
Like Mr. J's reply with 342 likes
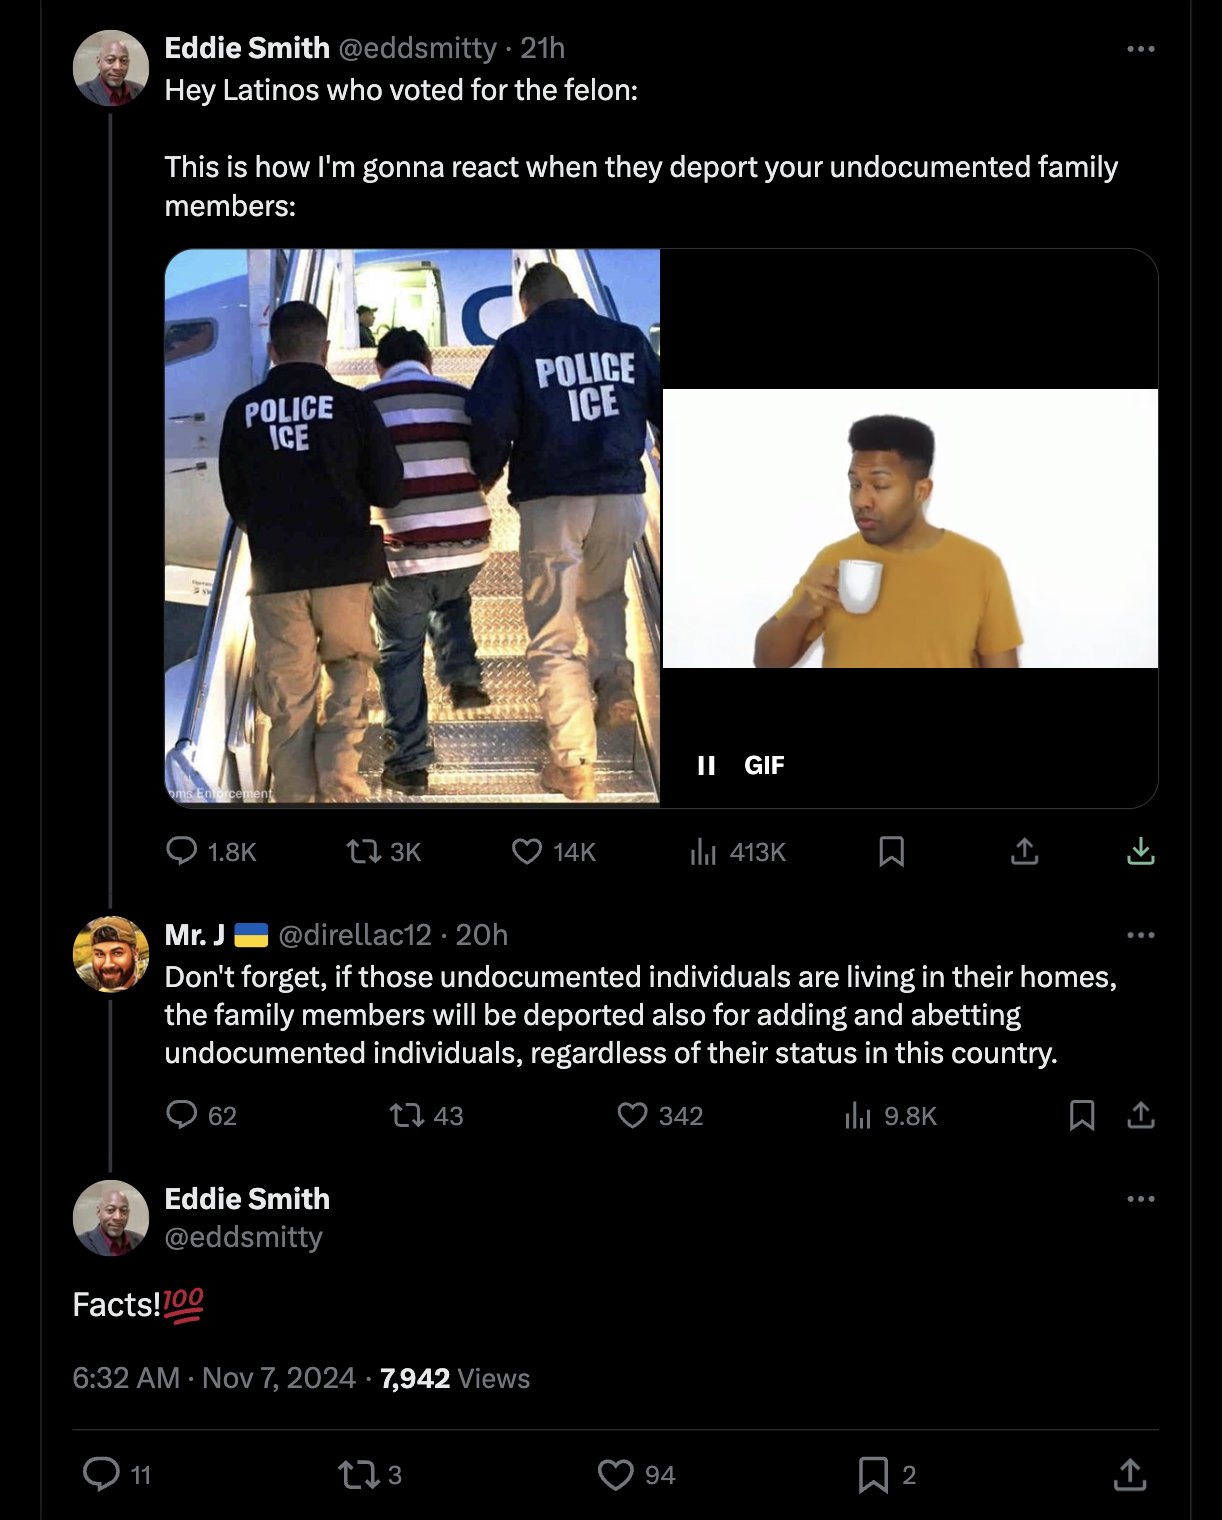(633, 1115)
